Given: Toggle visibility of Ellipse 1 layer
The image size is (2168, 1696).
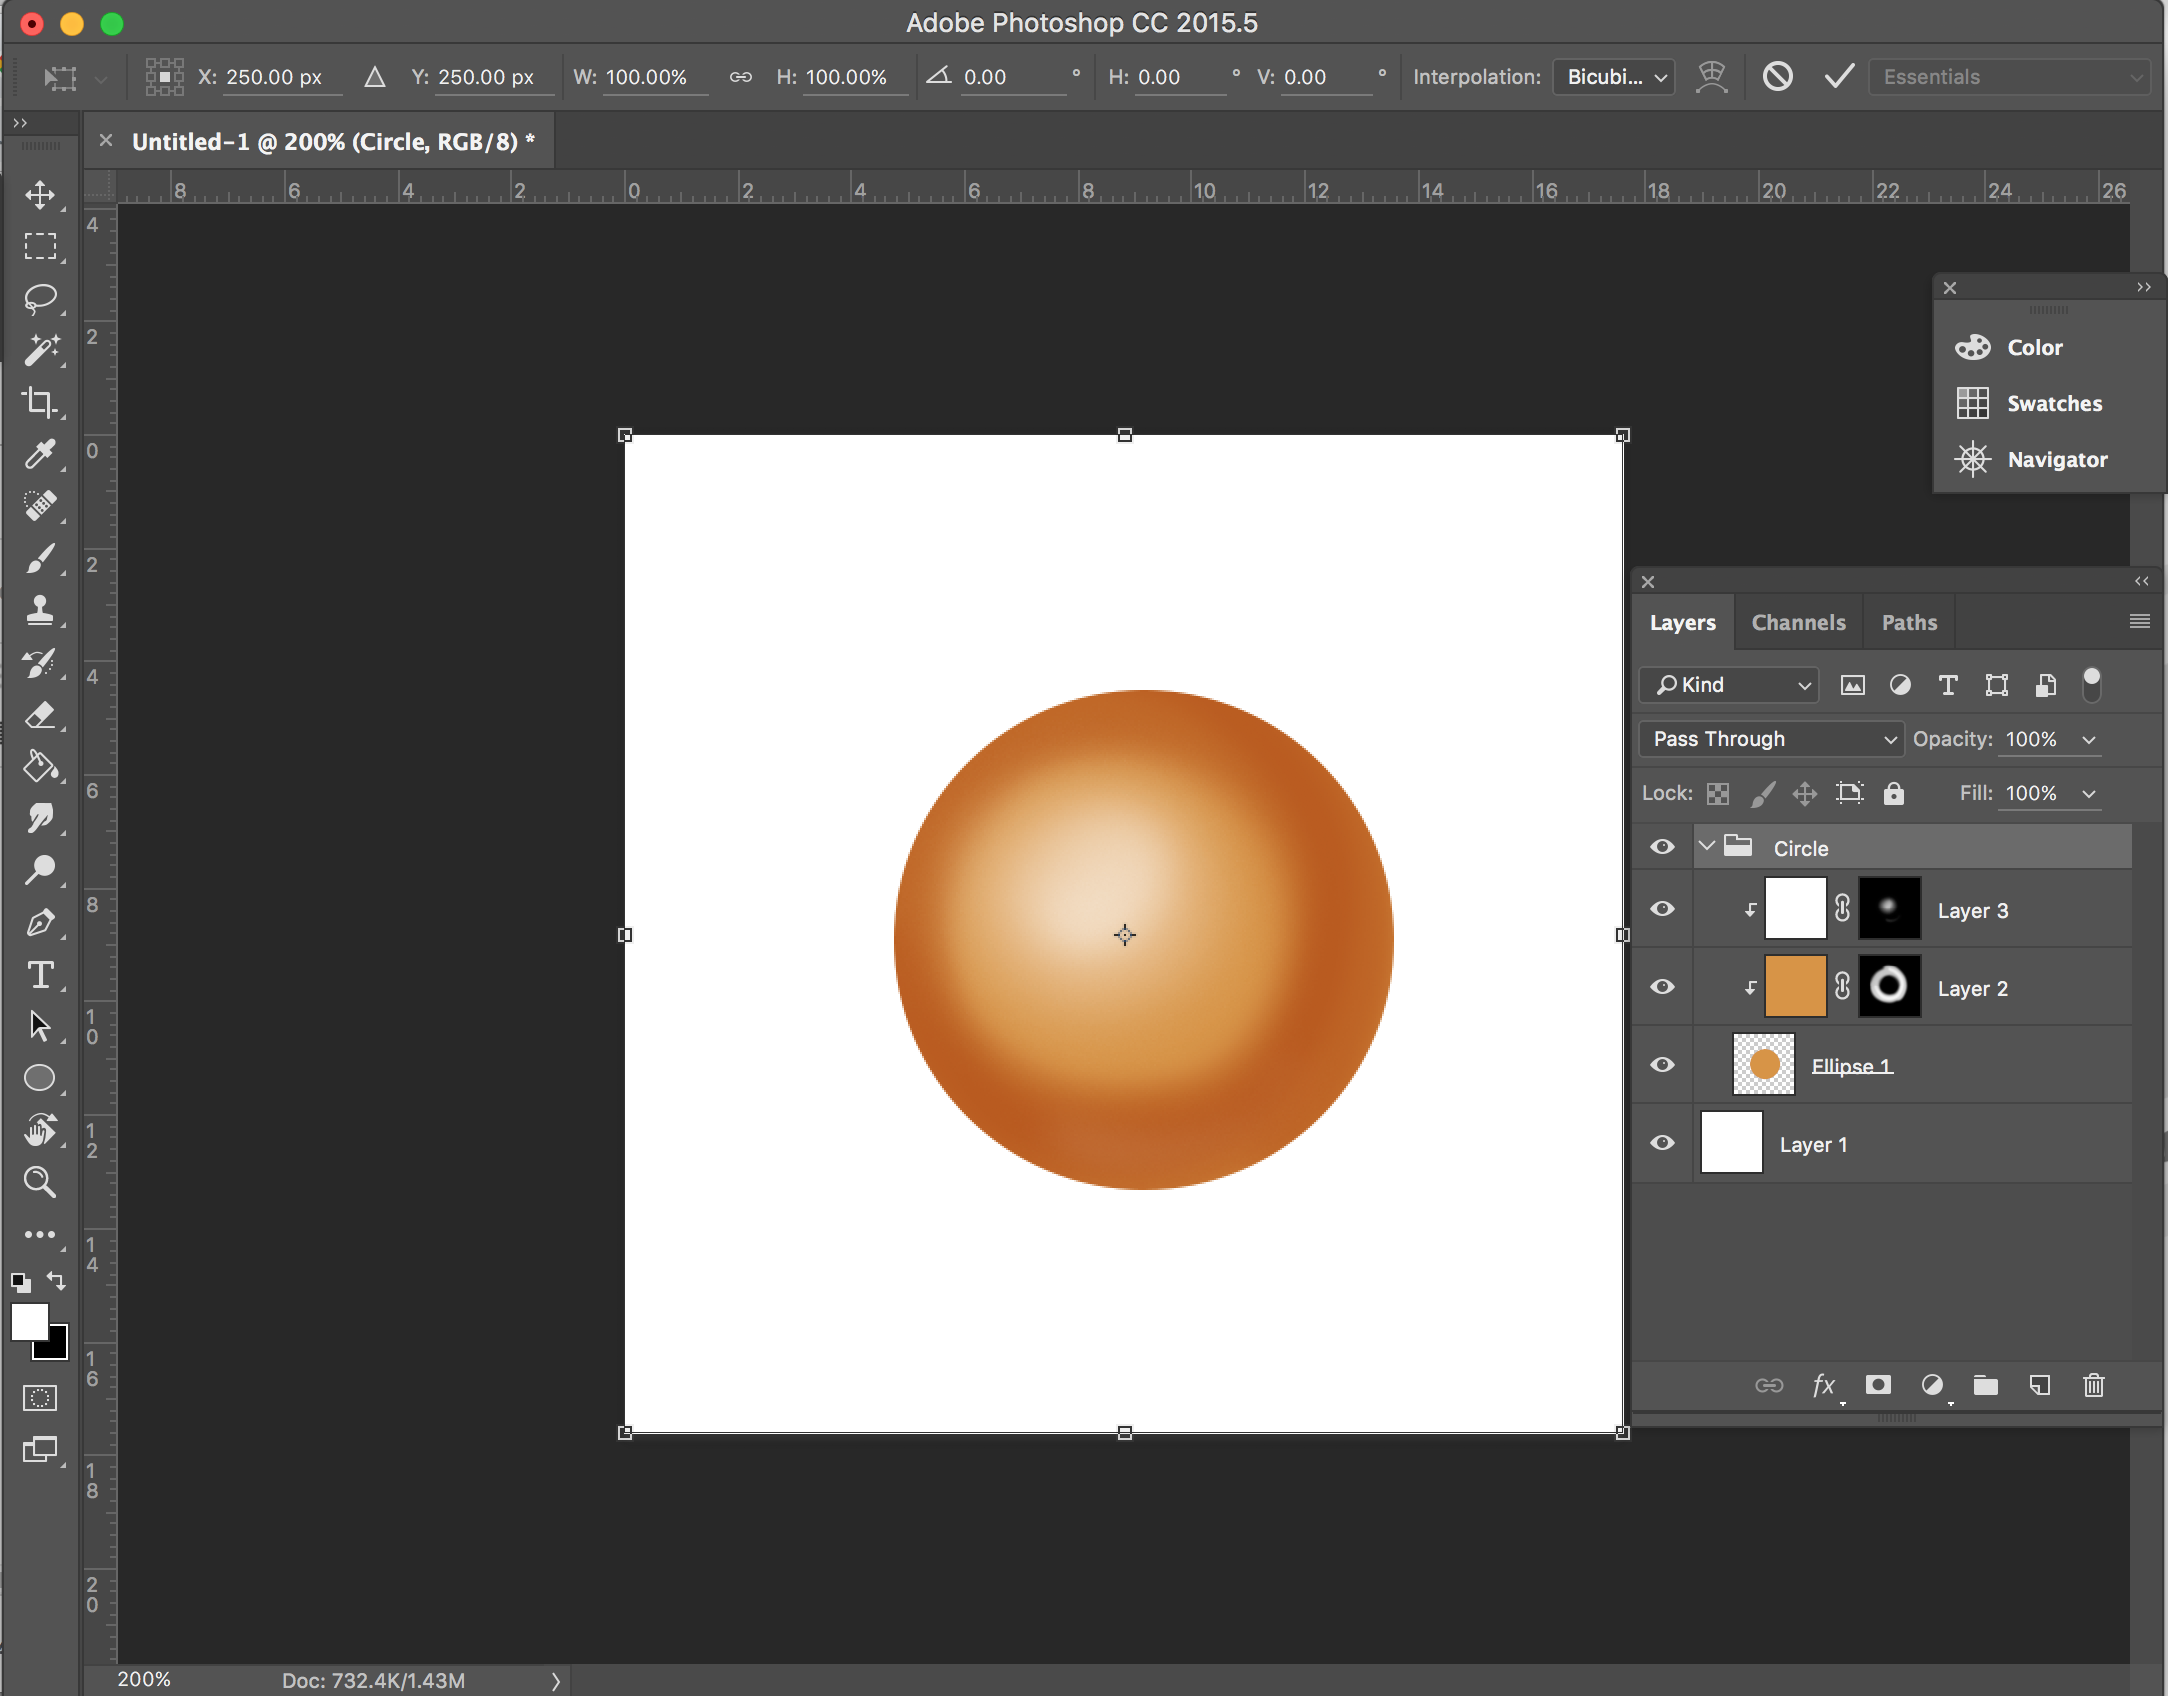Looking at the screenshot, I should point(1663,1066).
